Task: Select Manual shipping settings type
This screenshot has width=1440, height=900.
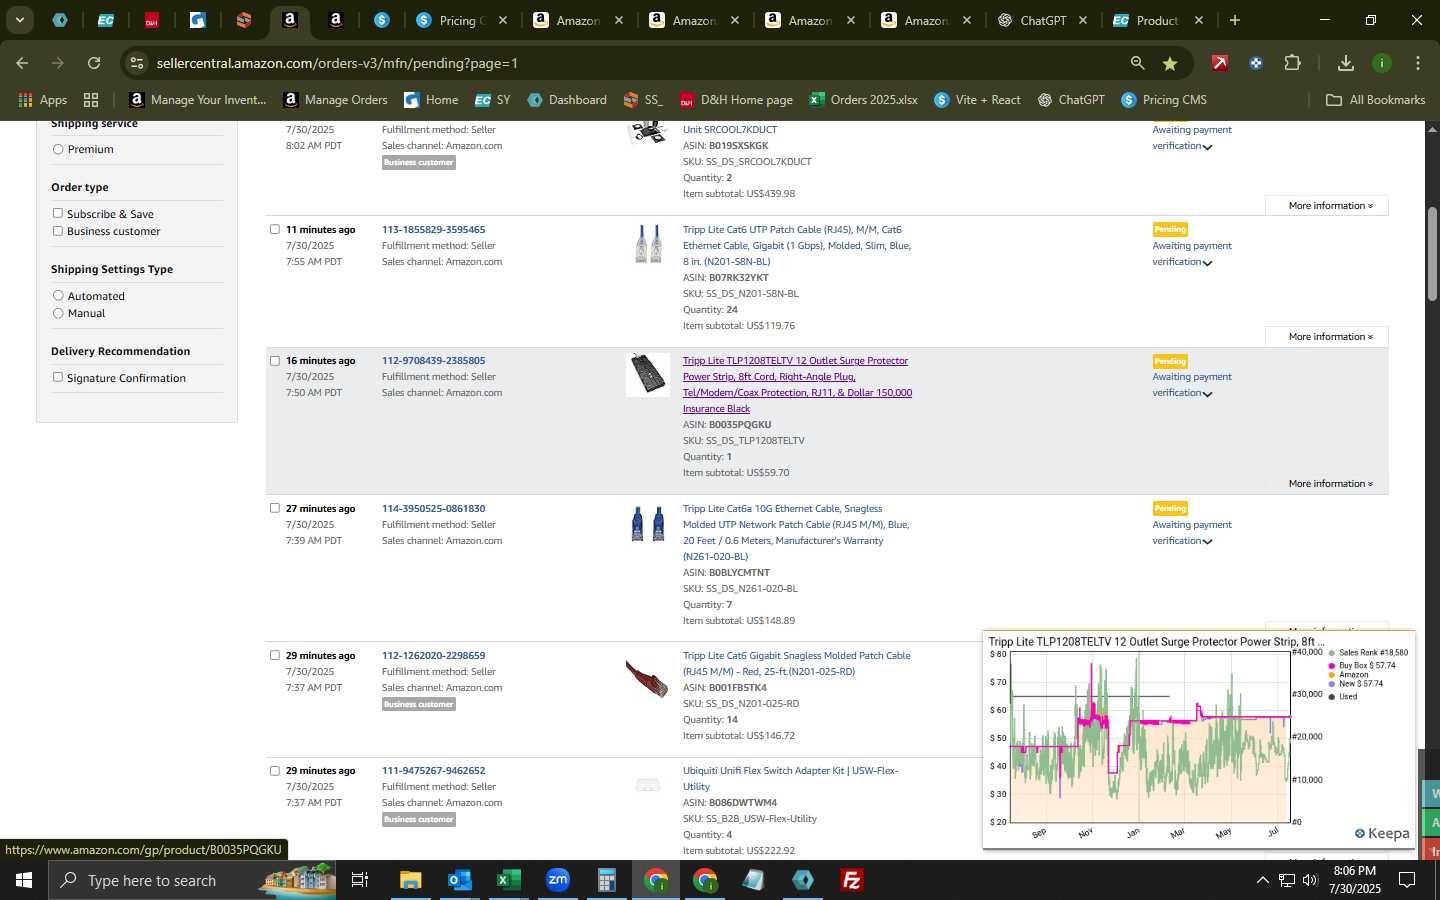Action: click(x=58, y=313)
